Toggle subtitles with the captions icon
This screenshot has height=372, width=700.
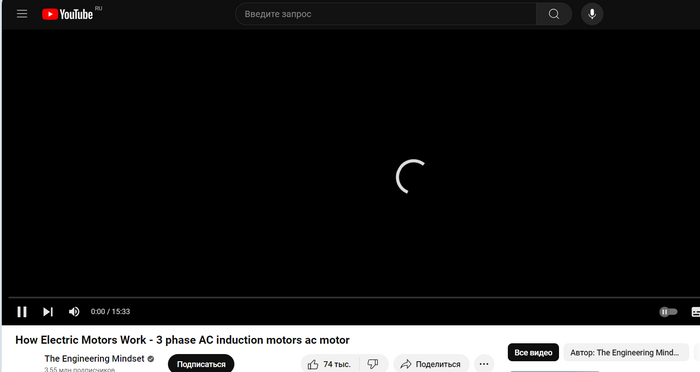coord(696,312)
